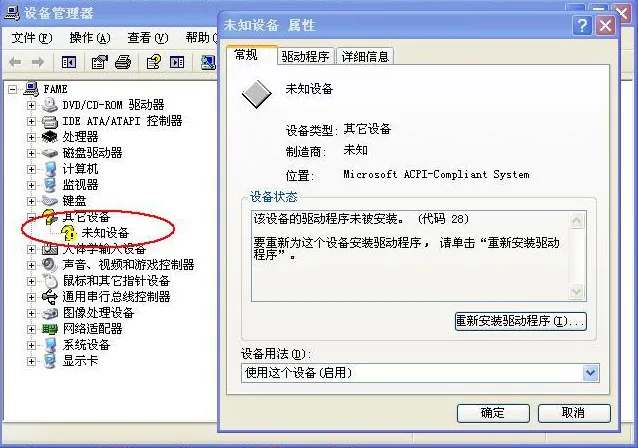Viewport: 638px width, 448px height.
Task: Click the Properties toolbar icon
Action: point(99,62)
